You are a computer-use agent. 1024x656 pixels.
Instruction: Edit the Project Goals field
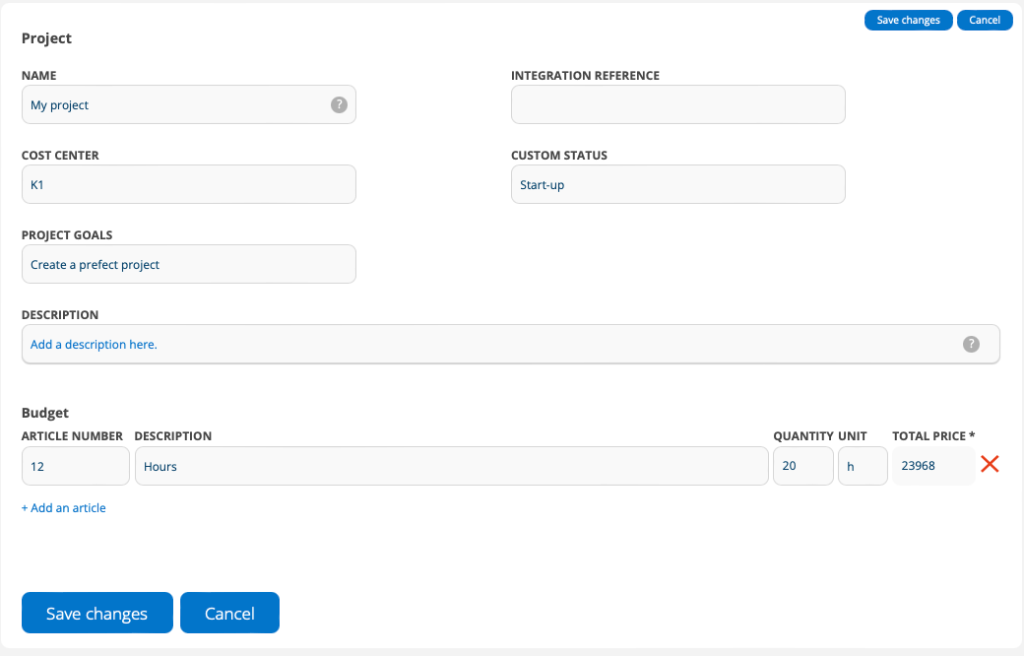[188, 265]
